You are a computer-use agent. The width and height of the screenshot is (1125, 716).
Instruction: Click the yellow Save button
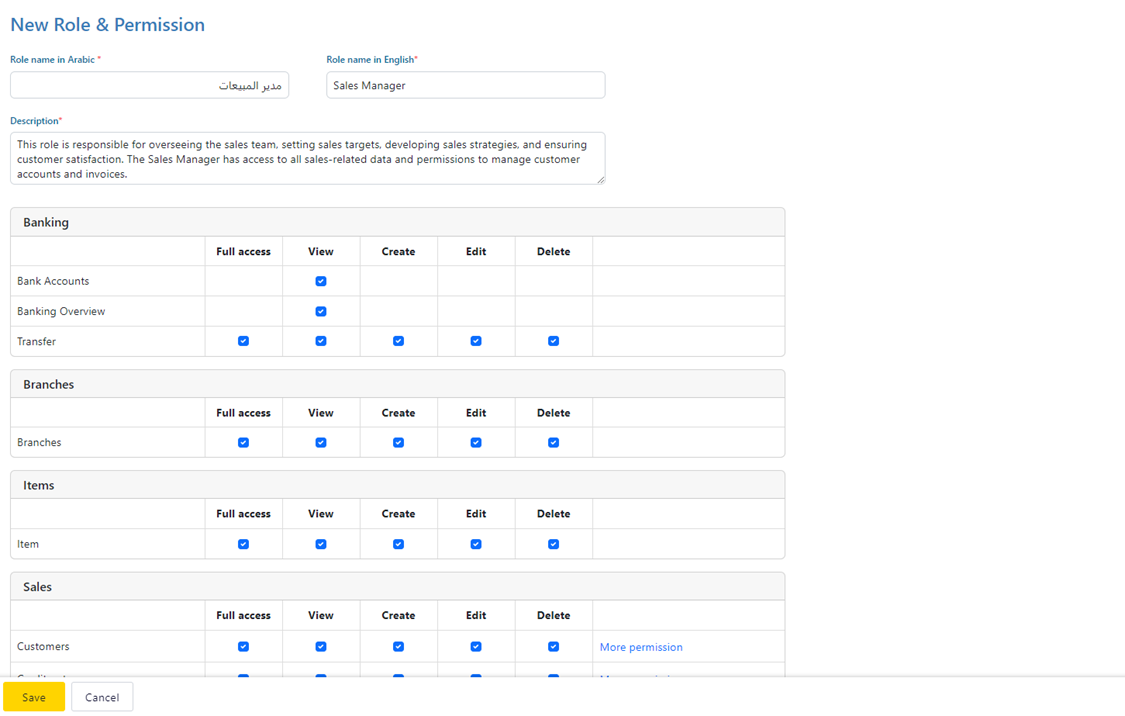pos(34,697)
